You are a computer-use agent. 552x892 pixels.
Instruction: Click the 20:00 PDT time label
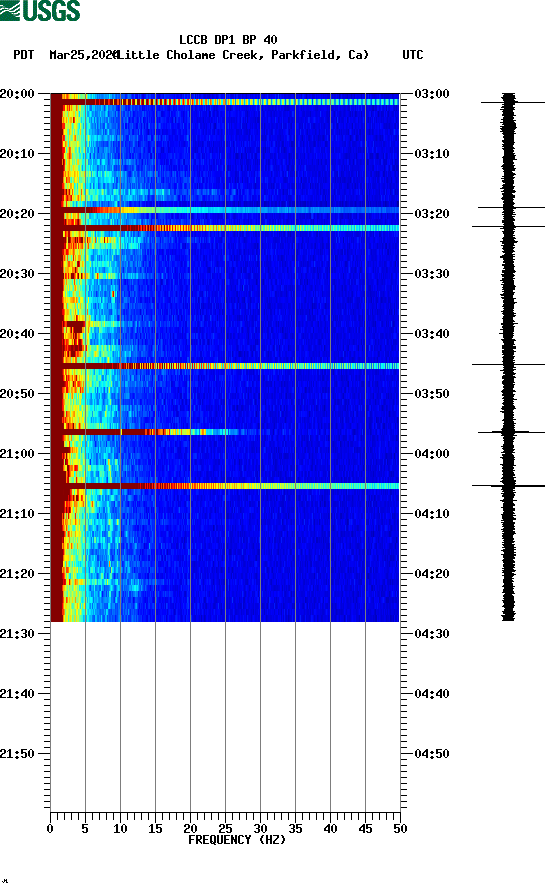point(18,94)
